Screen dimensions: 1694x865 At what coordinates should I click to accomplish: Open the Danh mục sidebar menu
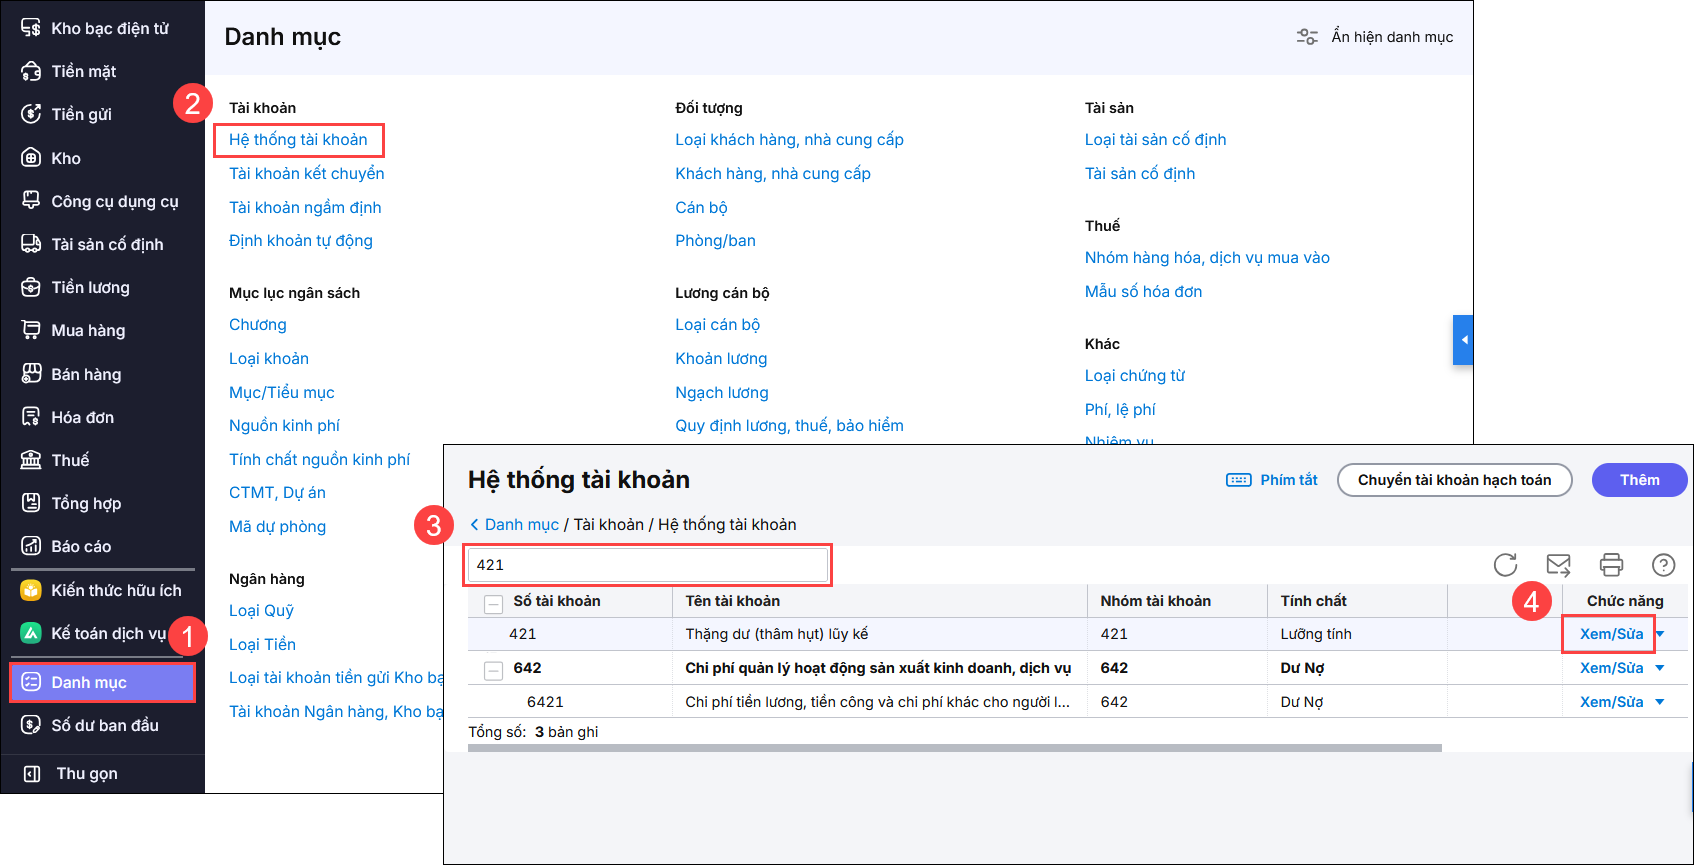[102, 682]
